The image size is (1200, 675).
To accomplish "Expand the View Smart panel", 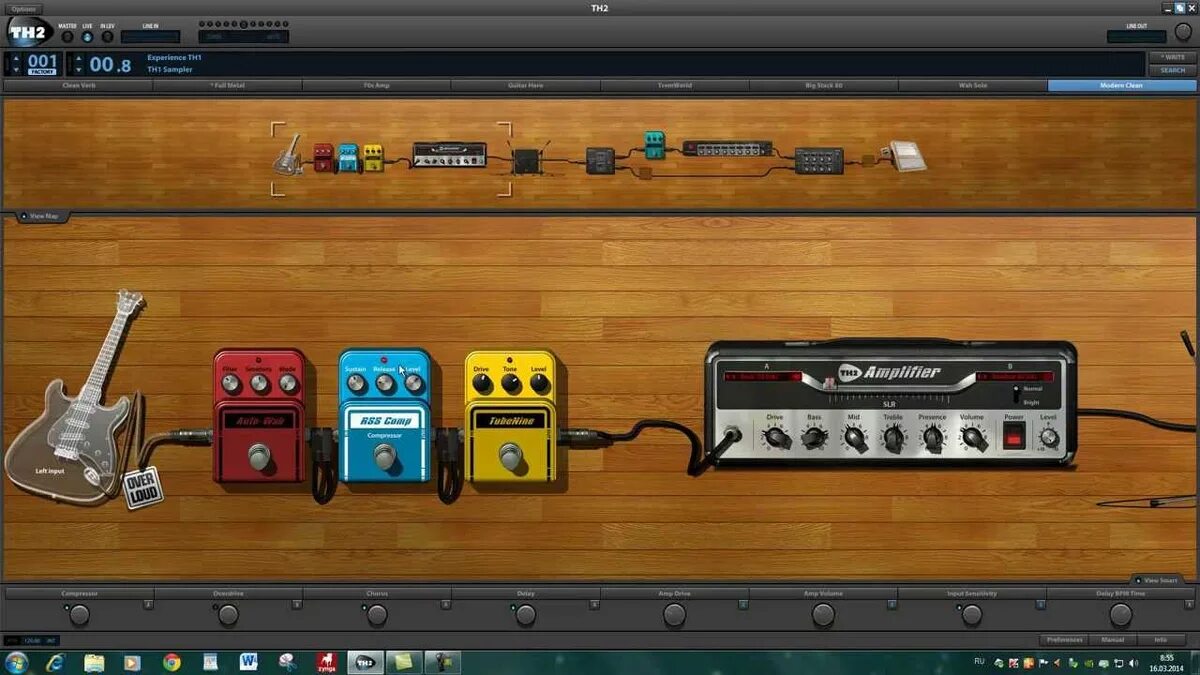I will pyautogui.click(x=1160, y=580).
